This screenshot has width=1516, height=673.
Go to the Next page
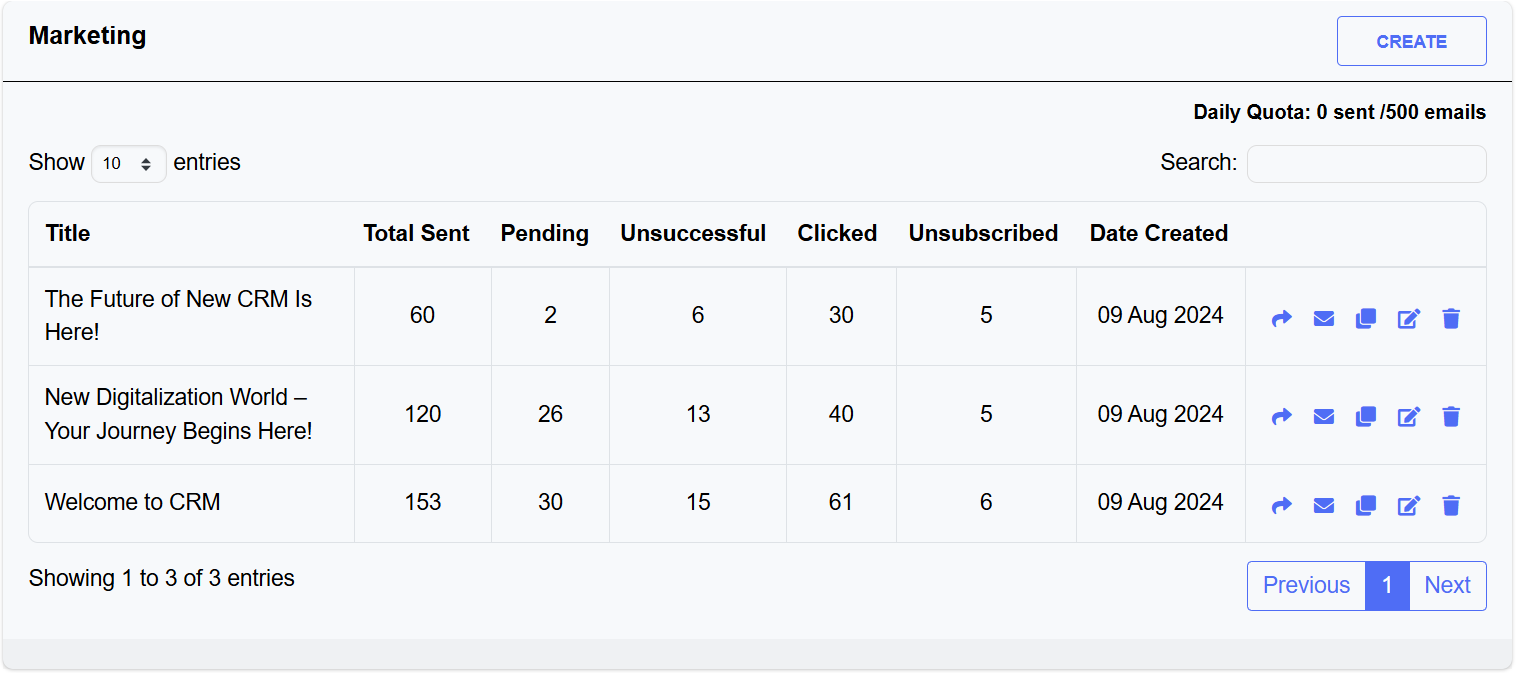coord(1447,586)
